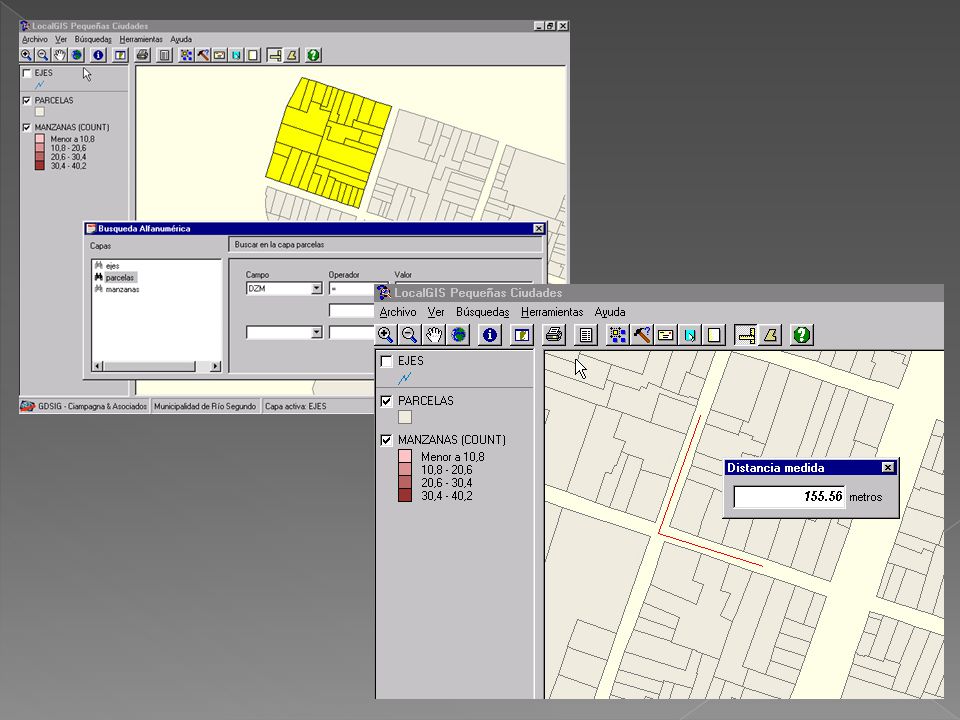This screenshot has width=960, height=720.
Task: Close the Busqueda Alfanumérica dialog
Action: [538, 228]
